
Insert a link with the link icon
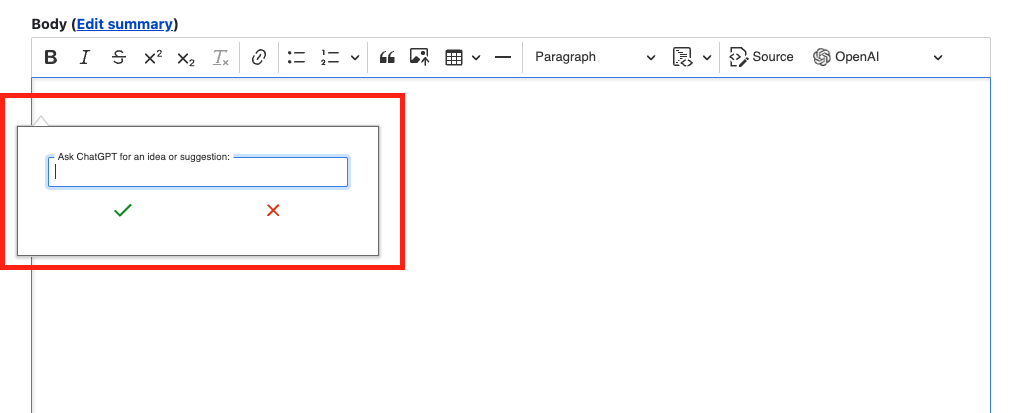pos(259,57)
